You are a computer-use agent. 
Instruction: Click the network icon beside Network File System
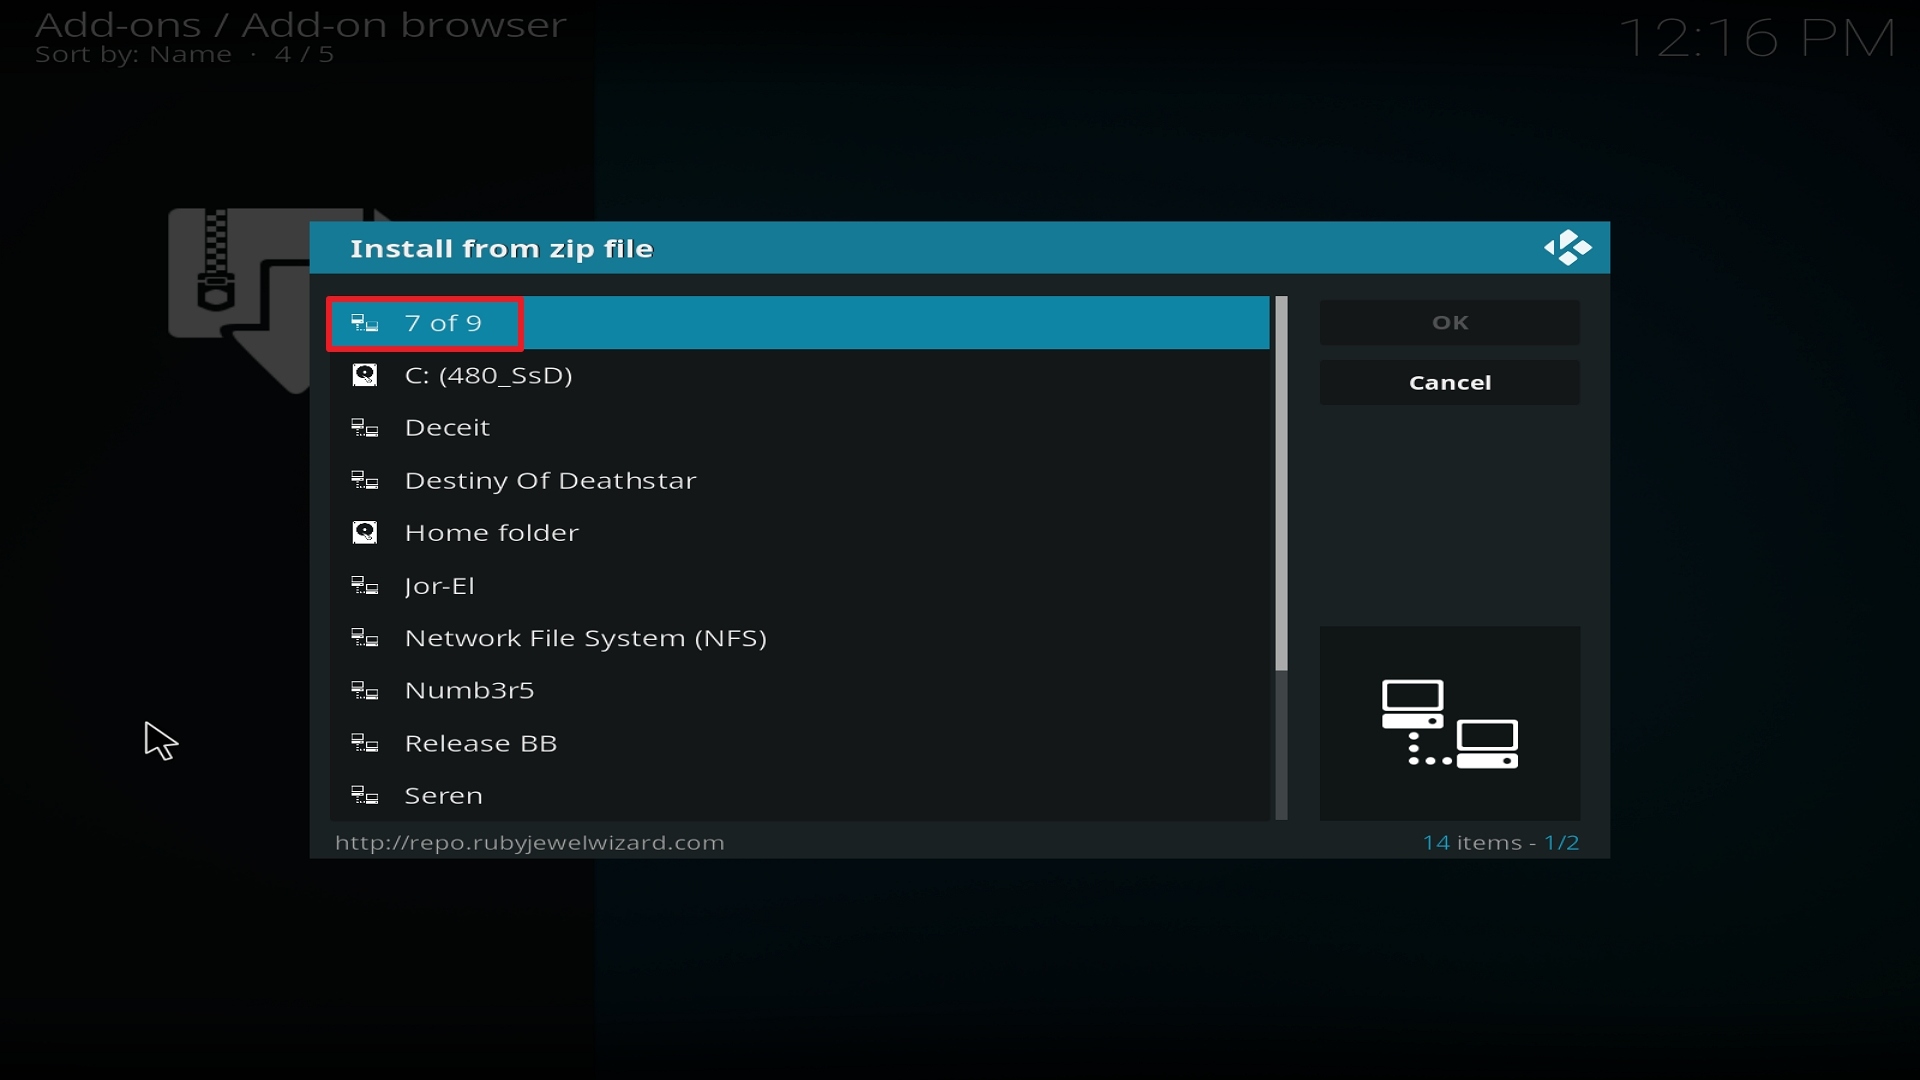(x=365, y=638)
